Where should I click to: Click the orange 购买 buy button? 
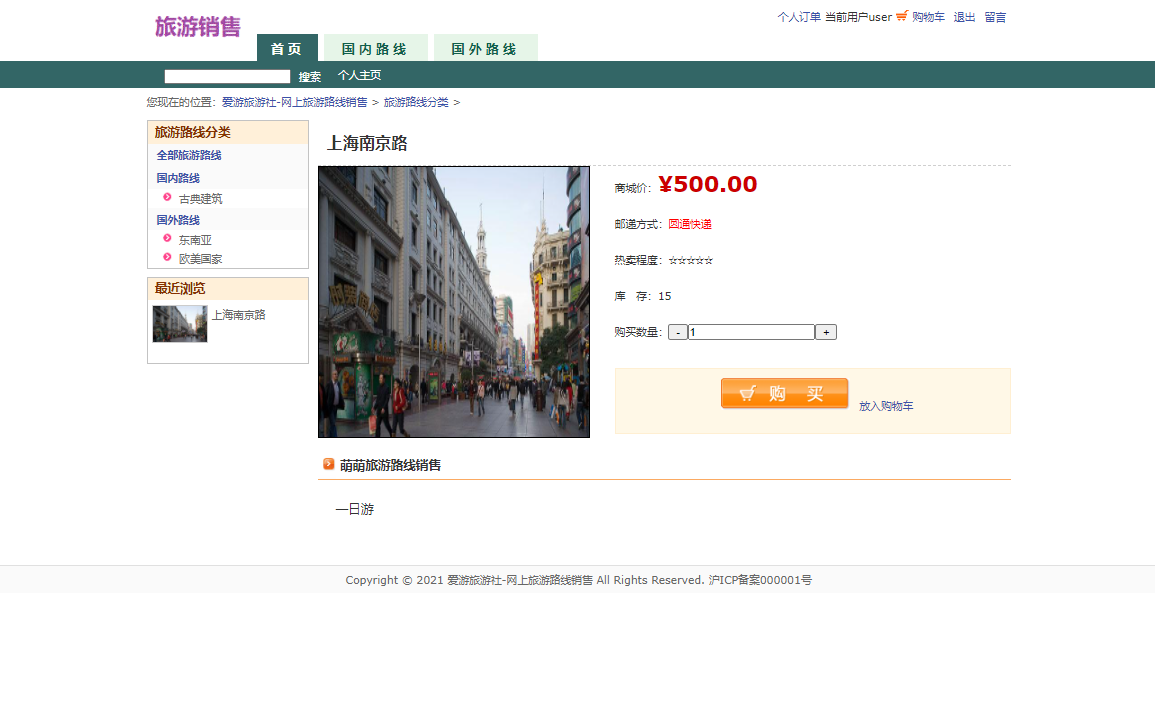(784, 394)
